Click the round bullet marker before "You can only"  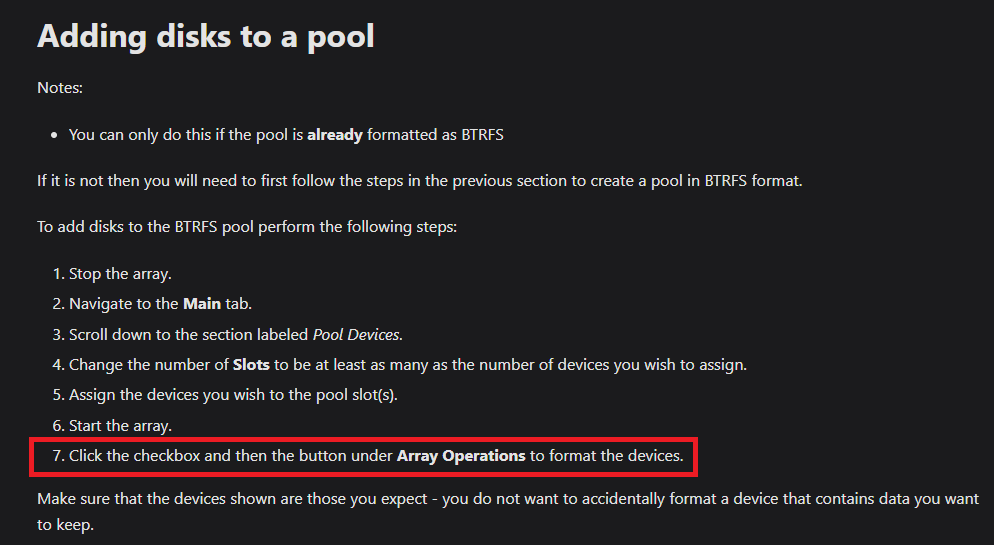coord(55,135)
